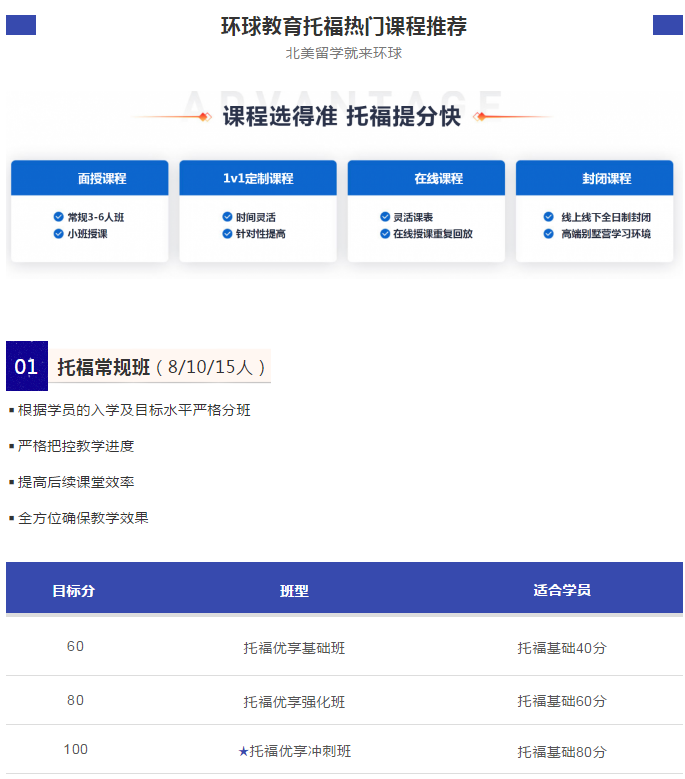The image size is (685, 779).
Task: Click target score cell 80
Action: [76, 701]
